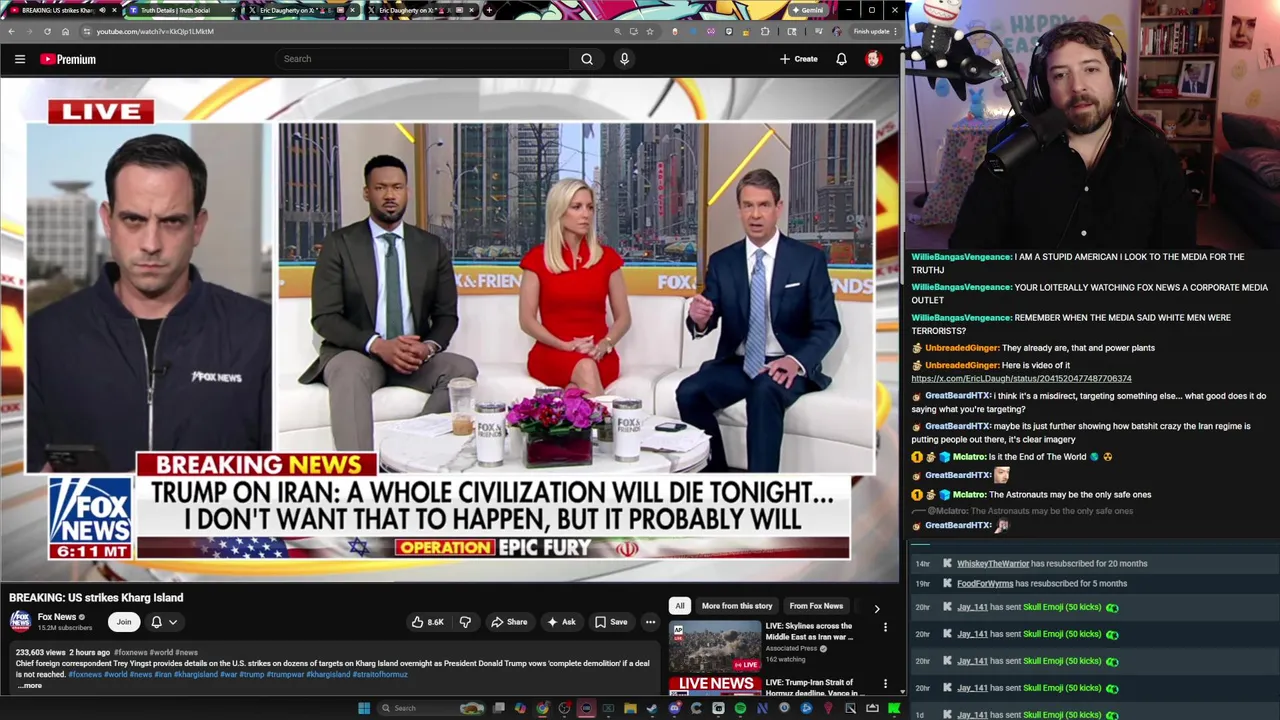The height and width of the screenshot is (720, 1280).
Task: Open the LIVE NEWS Trump-Iran video thumbnail
Action: tap(716, 686)
